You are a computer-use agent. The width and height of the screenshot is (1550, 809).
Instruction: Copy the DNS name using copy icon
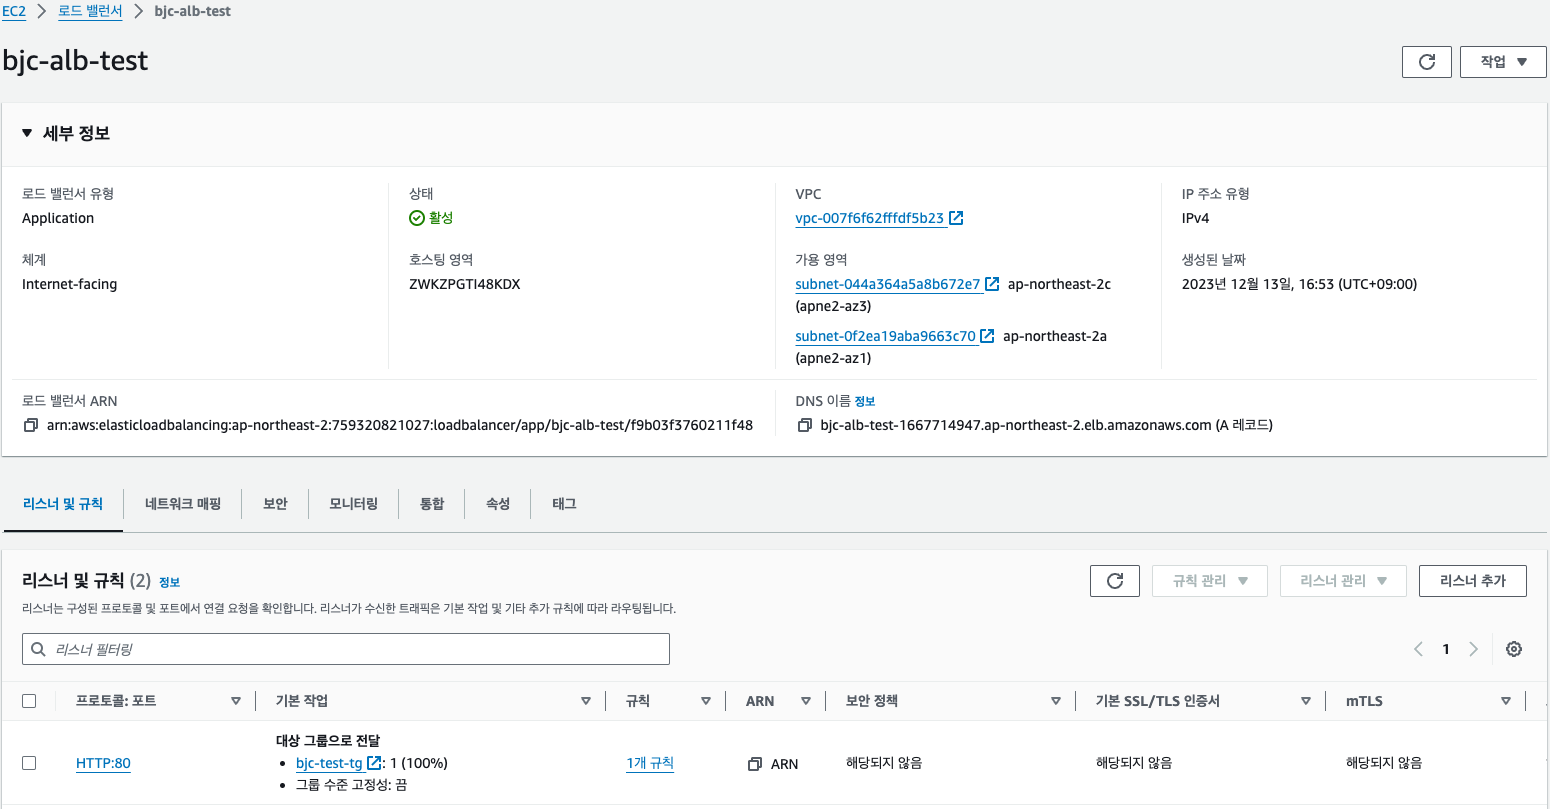pos(804,426)
